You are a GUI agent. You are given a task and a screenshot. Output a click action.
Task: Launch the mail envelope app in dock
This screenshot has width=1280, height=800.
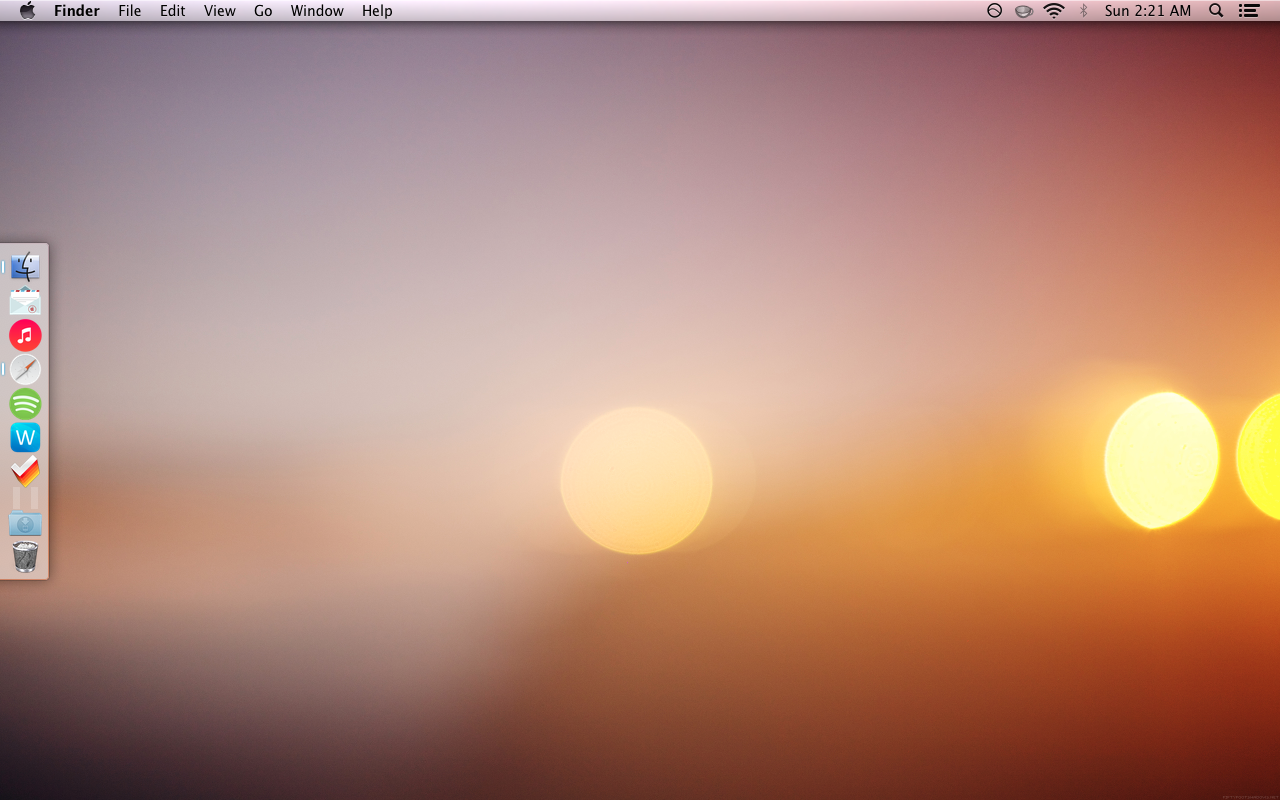click(25, 302)
